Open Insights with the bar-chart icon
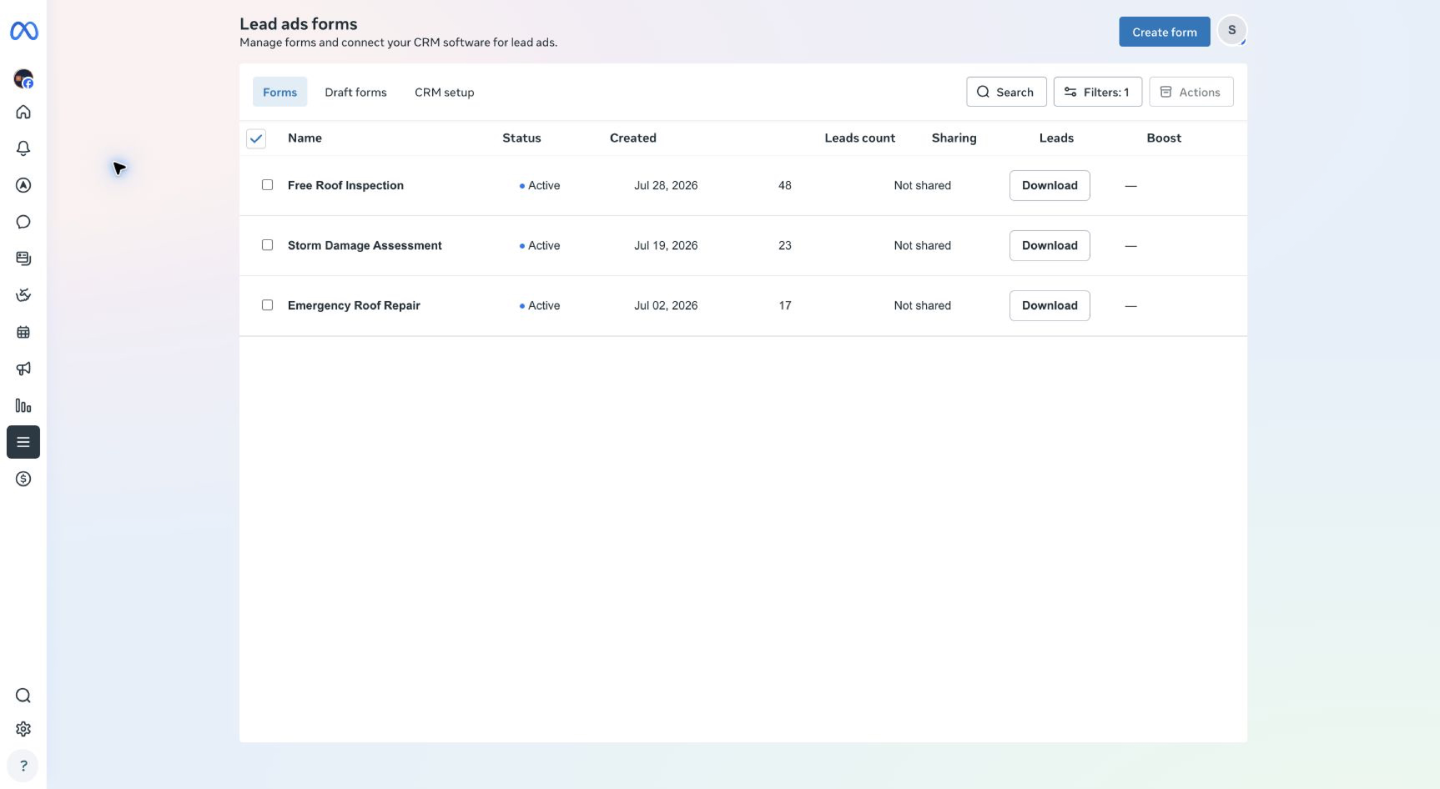This screenshot has width=1440, height=789. coord(23,405)
